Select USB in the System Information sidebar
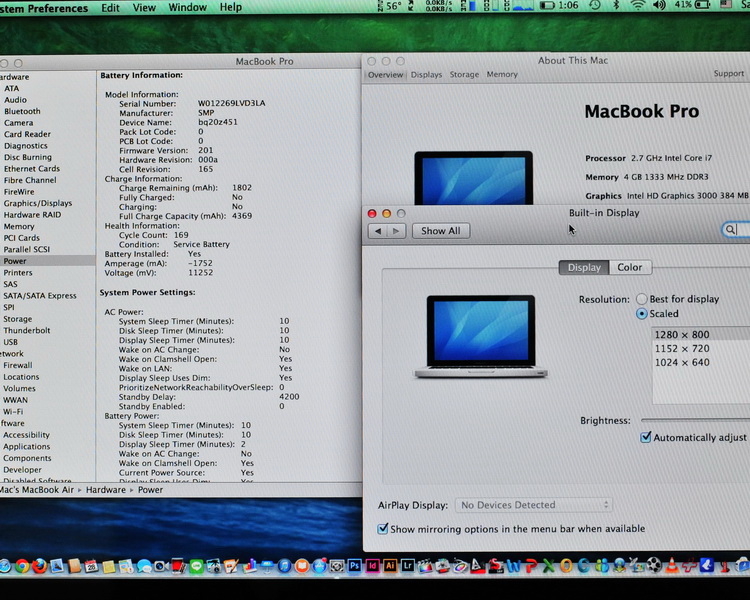750x600 pixels. click(x=10, y=342)
